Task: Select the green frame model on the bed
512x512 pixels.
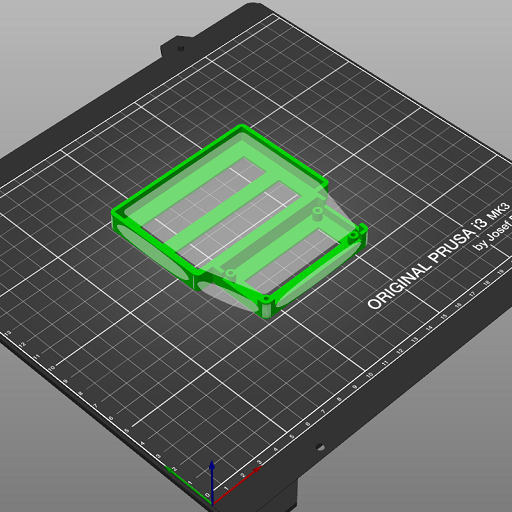Action: (239, 221)
